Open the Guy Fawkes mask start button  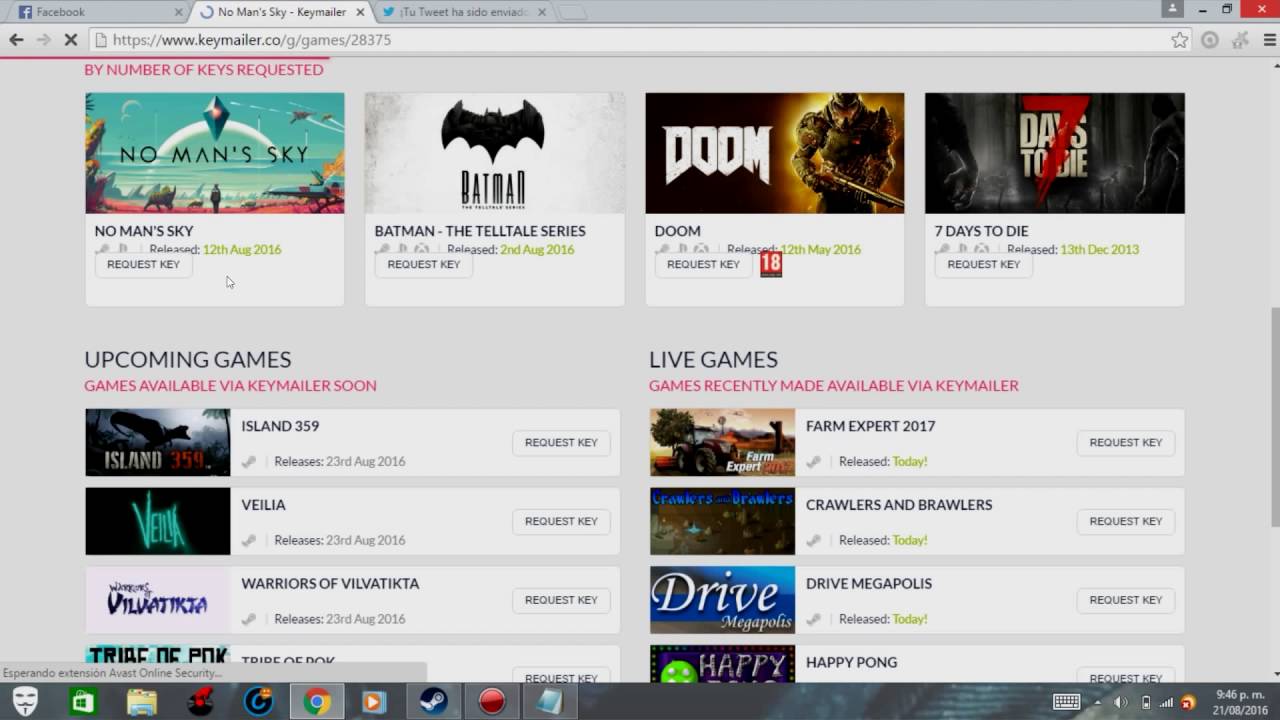pyautogui.click(x=25, y=702)
